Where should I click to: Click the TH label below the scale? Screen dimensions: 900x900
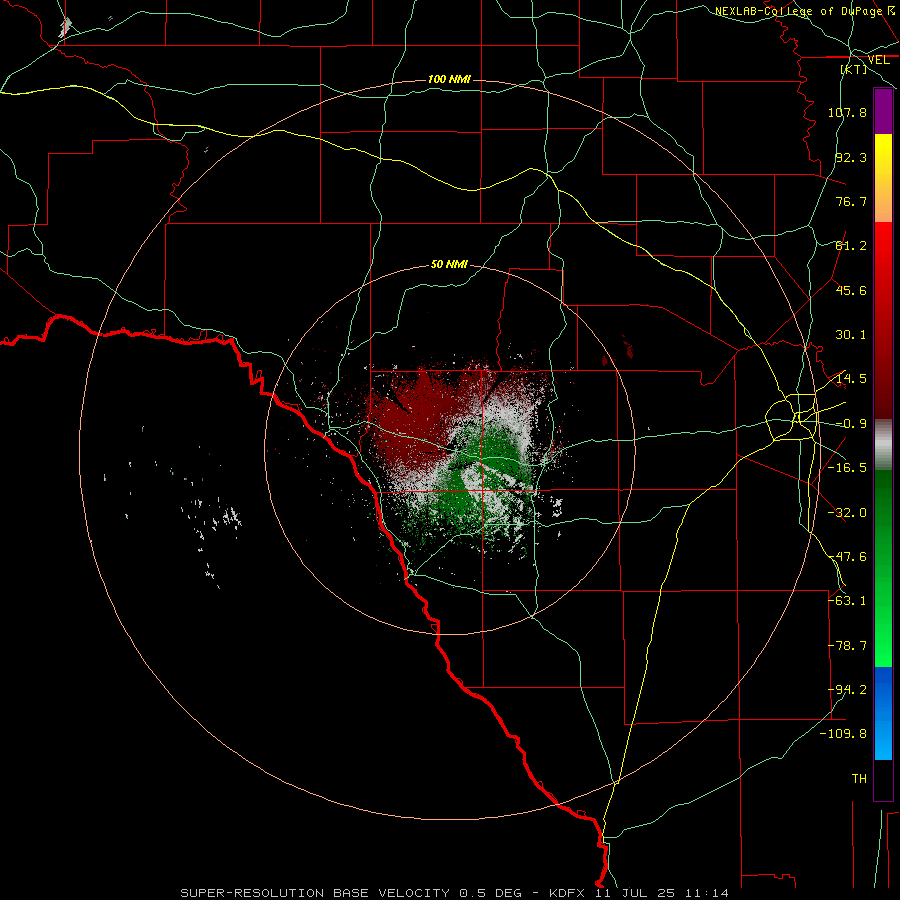pos(859,779)
